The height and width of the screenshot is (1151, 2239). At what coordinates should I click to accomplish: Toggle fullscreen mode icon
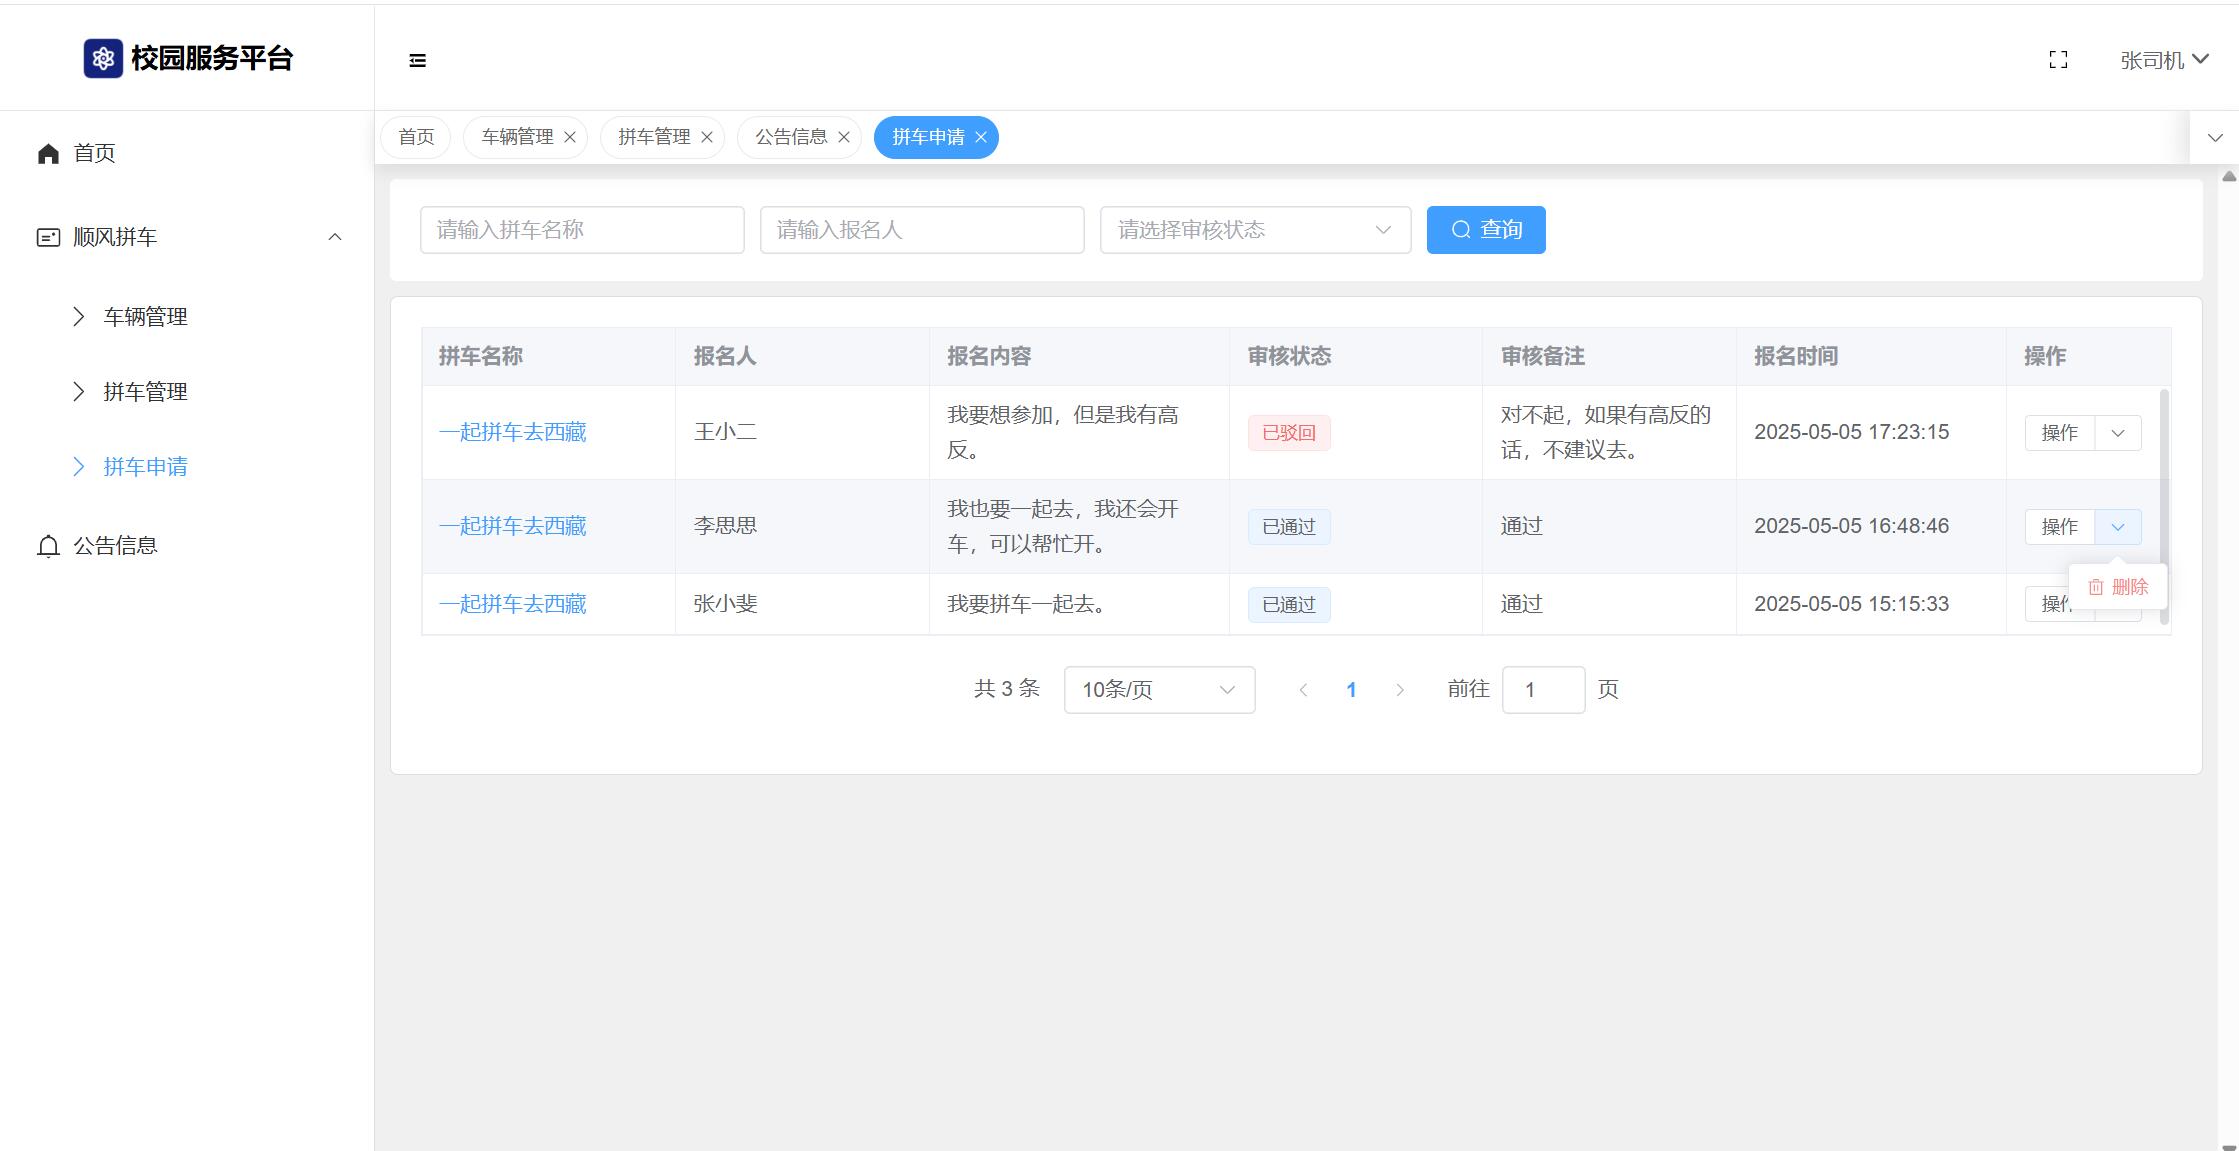pyautogui.click(x=2058, y=60)
